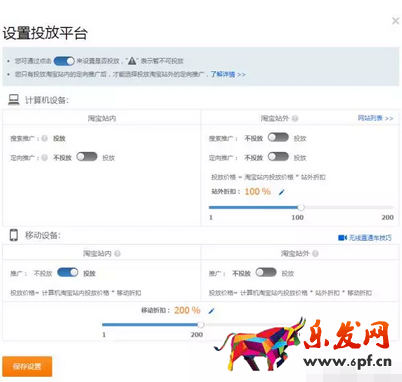Image resolution: width=402 pixels, height=382 pixels.
Task: Open the 网站列表 >> link
Action: pyautogui.click(x=375, y=118)
